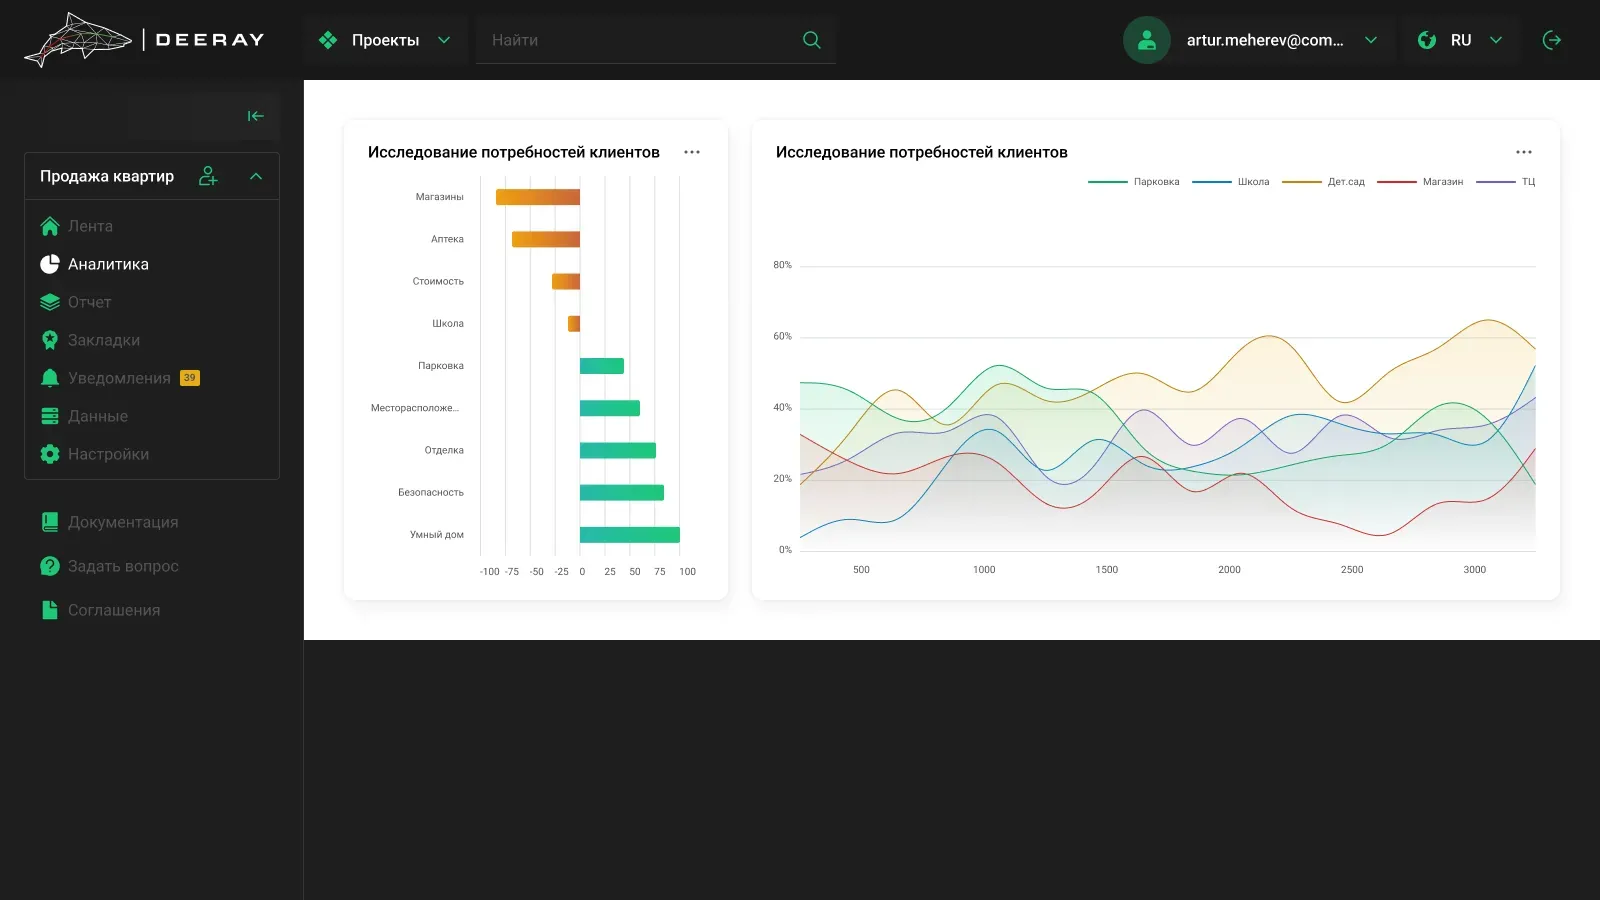The image size is (1600, 900).
Task: Toggle Школа series in chart legend
Action: click(1231, 182)
